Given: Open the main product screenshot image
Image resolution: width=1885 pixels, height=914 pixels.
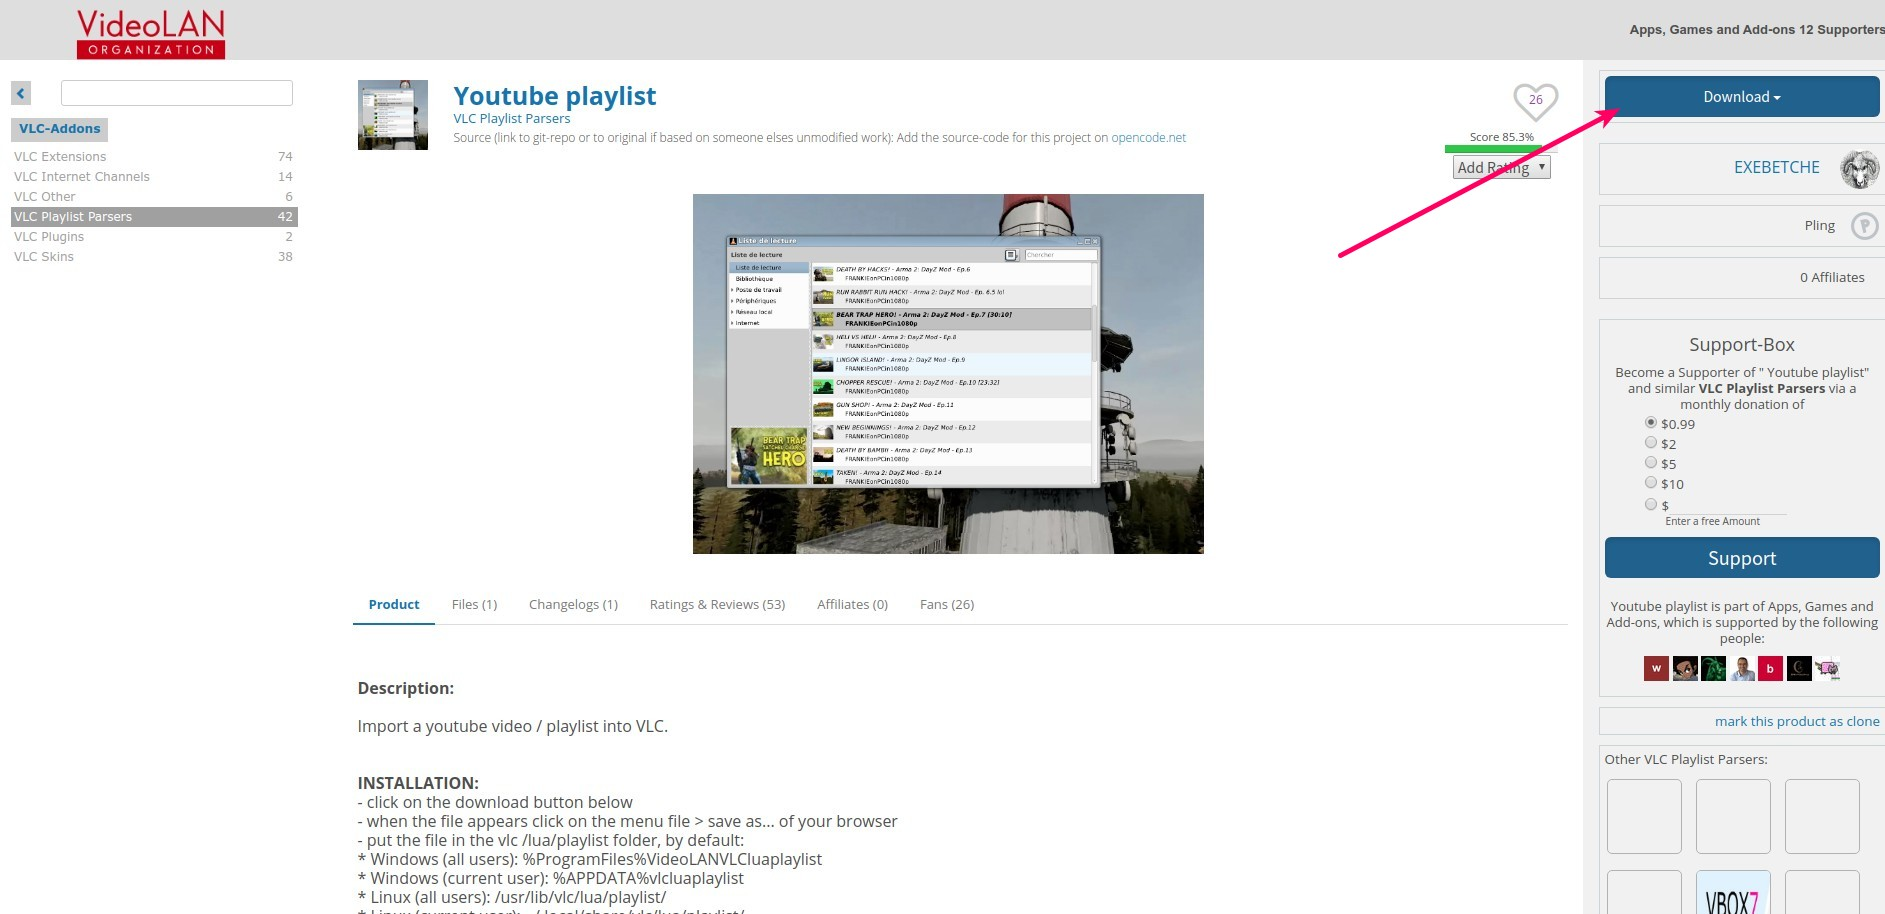Looking at the screenshot, I should [948, 374].
